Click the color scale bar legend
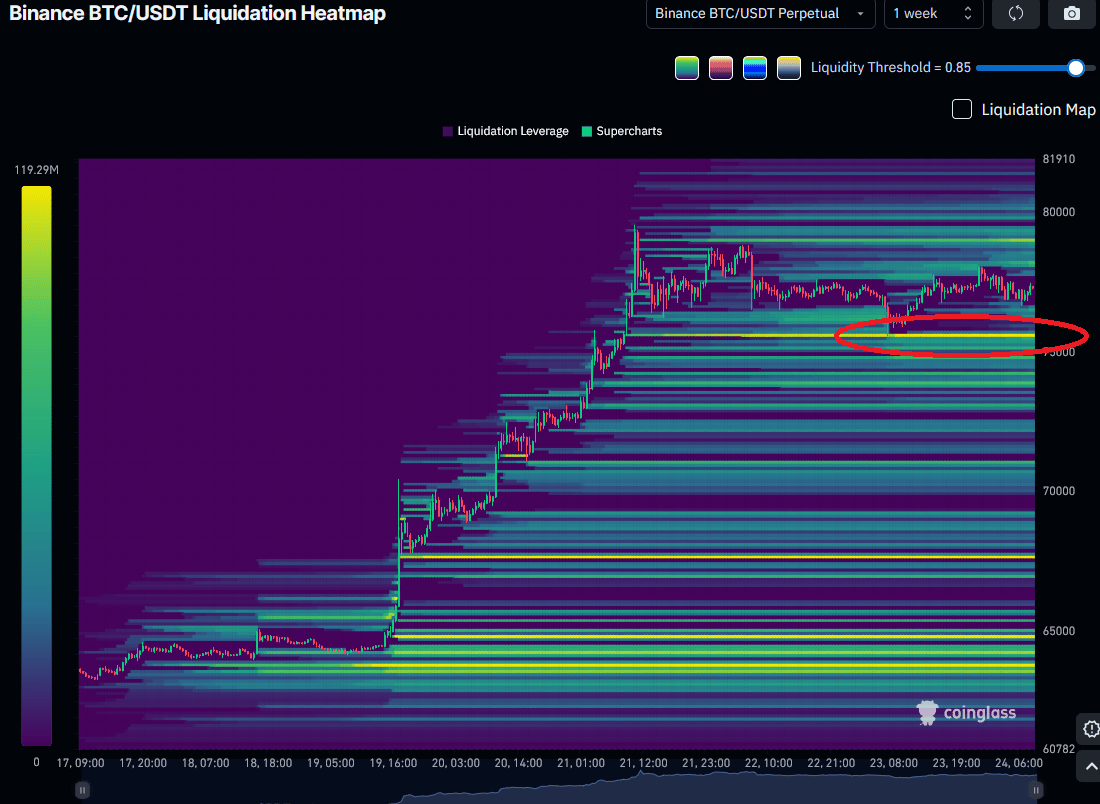 pyautogui.click(x=36, y=466)
